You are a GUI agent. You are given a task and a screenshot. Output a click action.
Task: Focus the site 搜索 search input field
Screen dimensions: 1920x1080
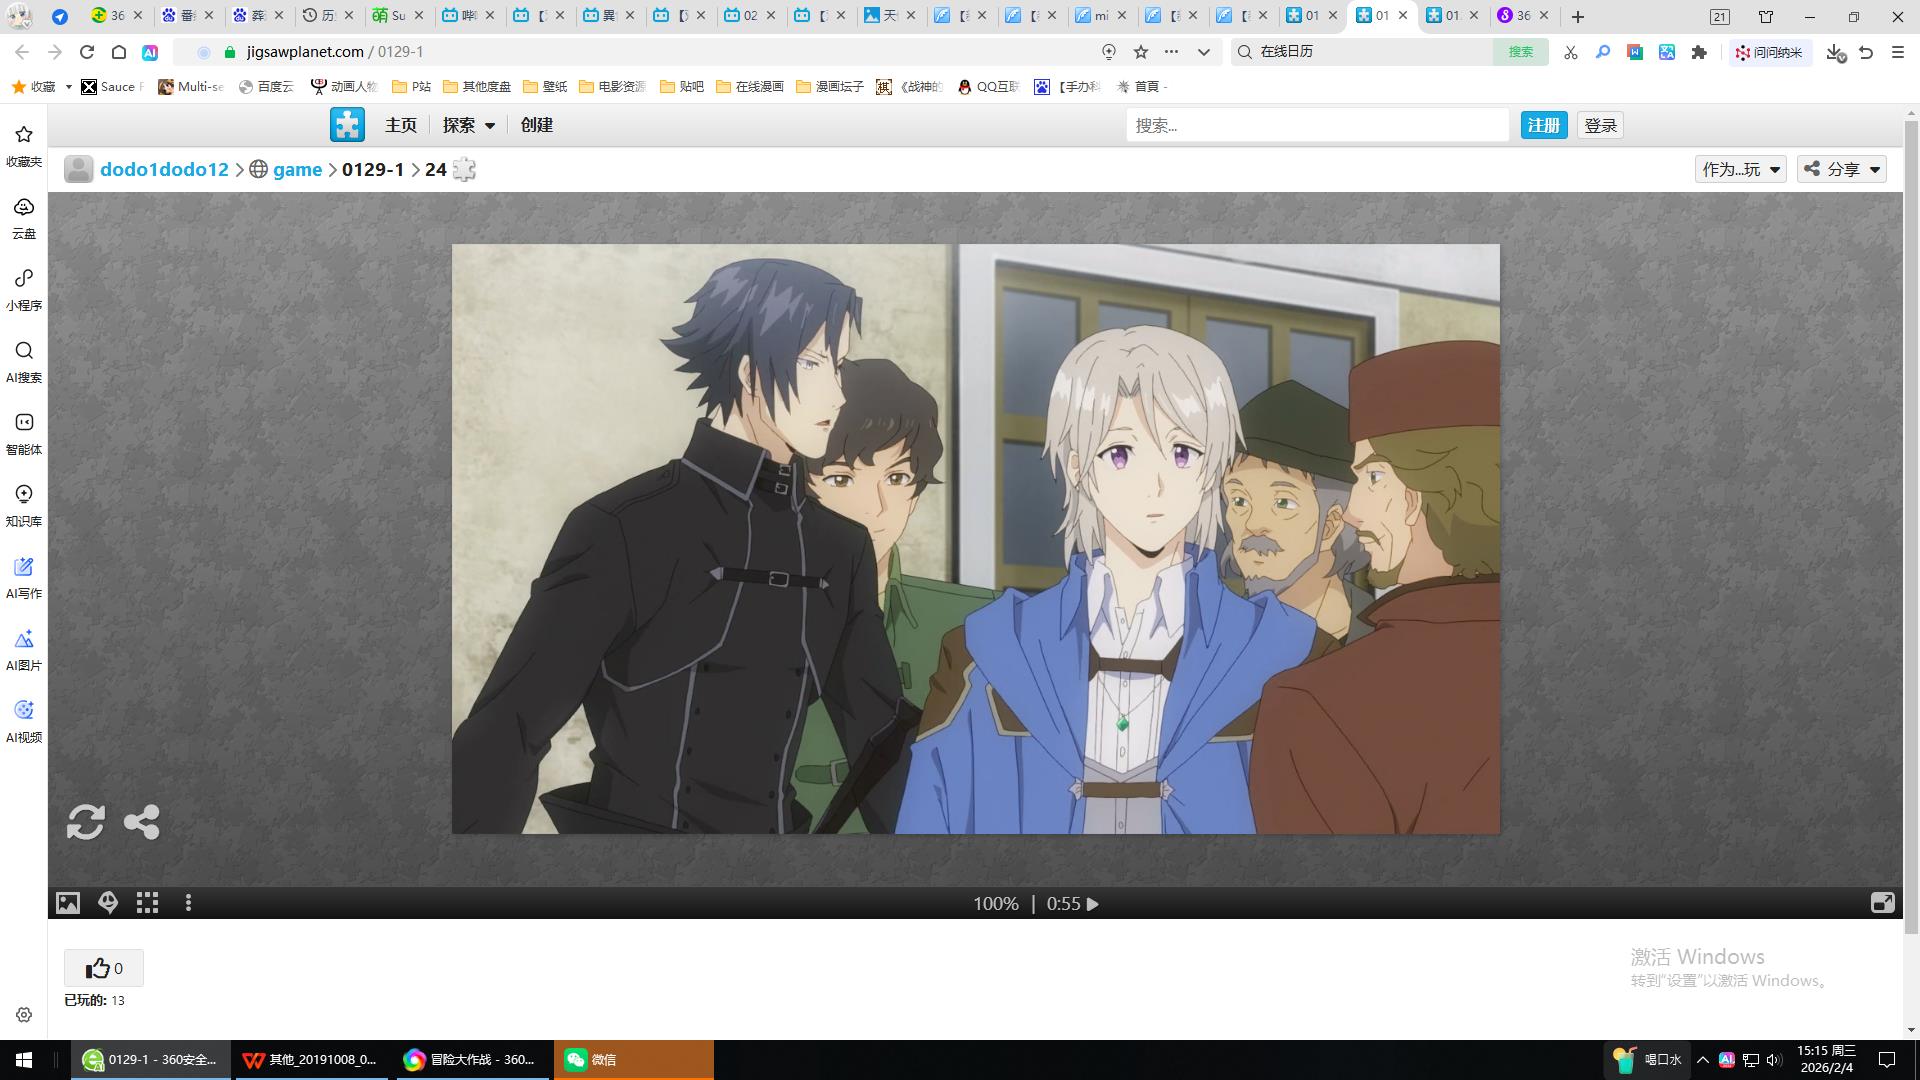click(x=1316, y=125)
